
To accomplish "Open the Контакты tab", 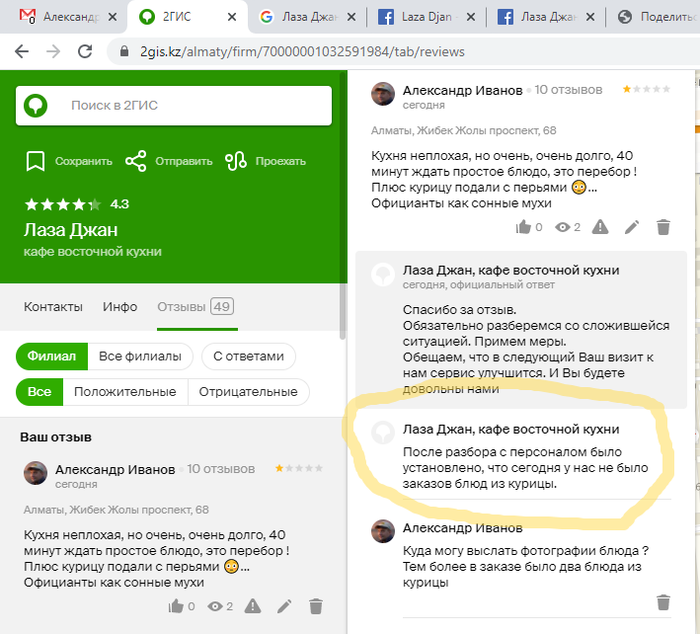I will click(53, 306).
